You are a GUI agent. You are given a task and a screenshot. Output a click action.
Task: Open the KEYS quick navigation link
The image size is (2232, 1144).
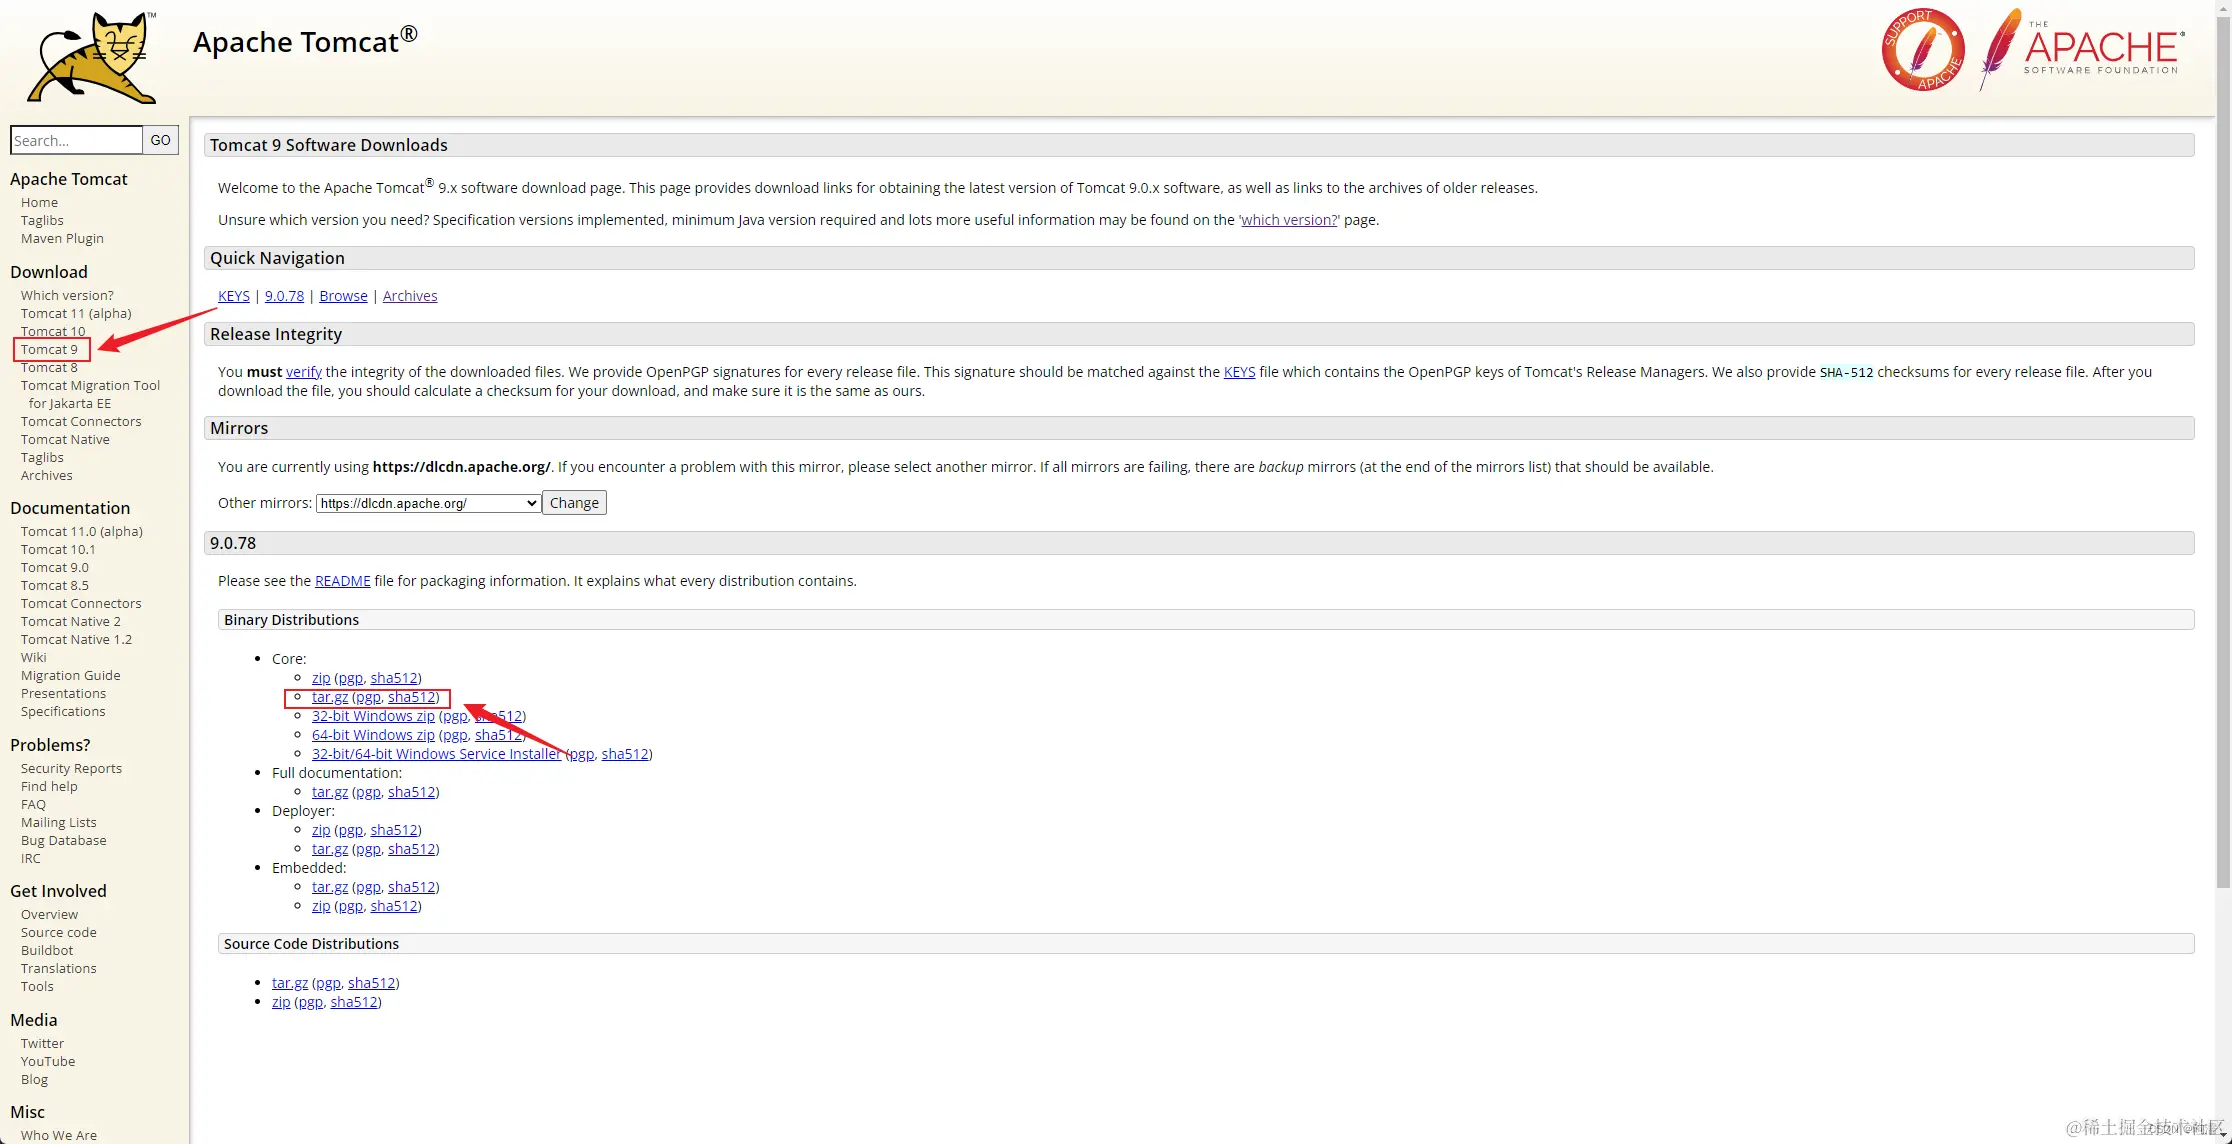tap(234, 296)
